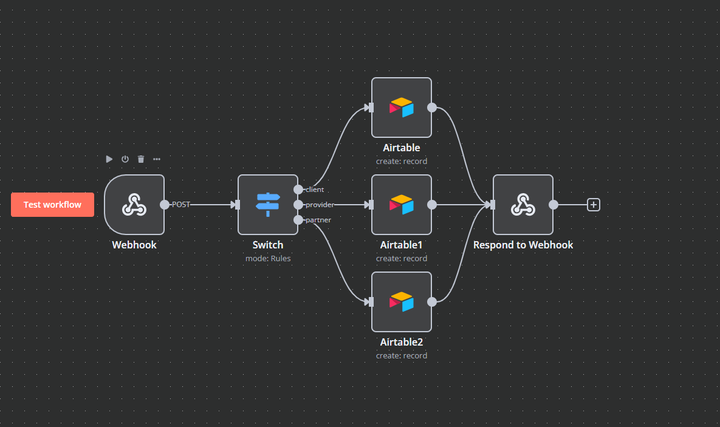
Task: Click the Switch partner output connector
Action: pyautogui.click(x=298, y=220)
